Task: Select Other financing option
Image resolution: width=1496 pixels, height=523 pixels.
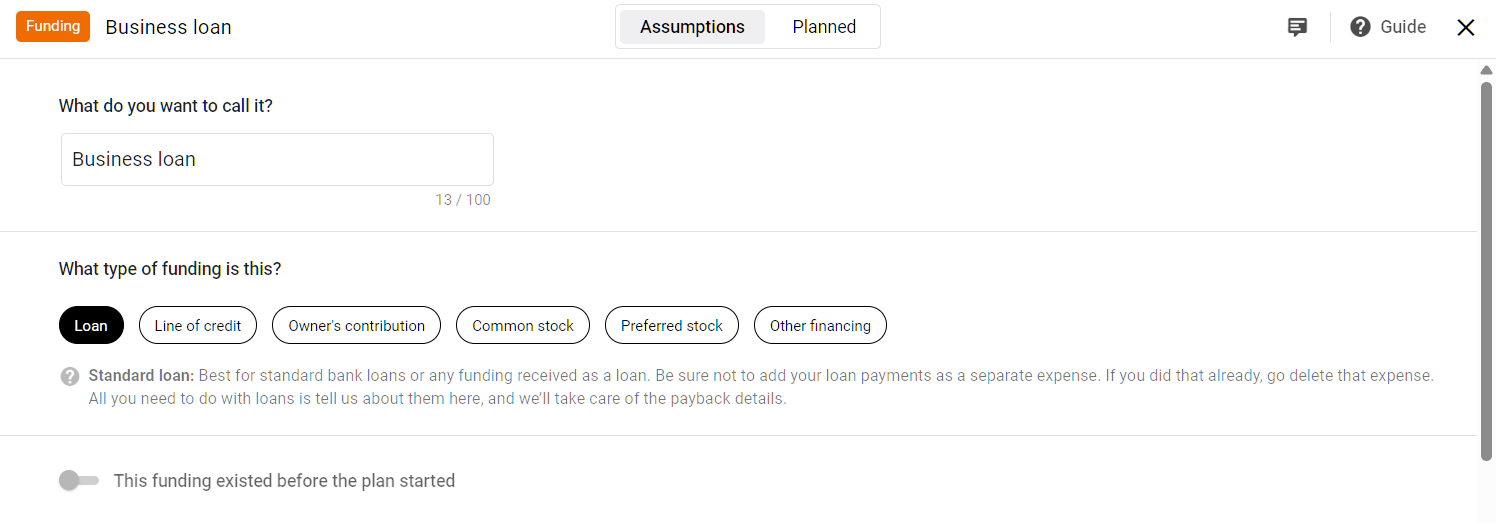Action: (820, 325)
